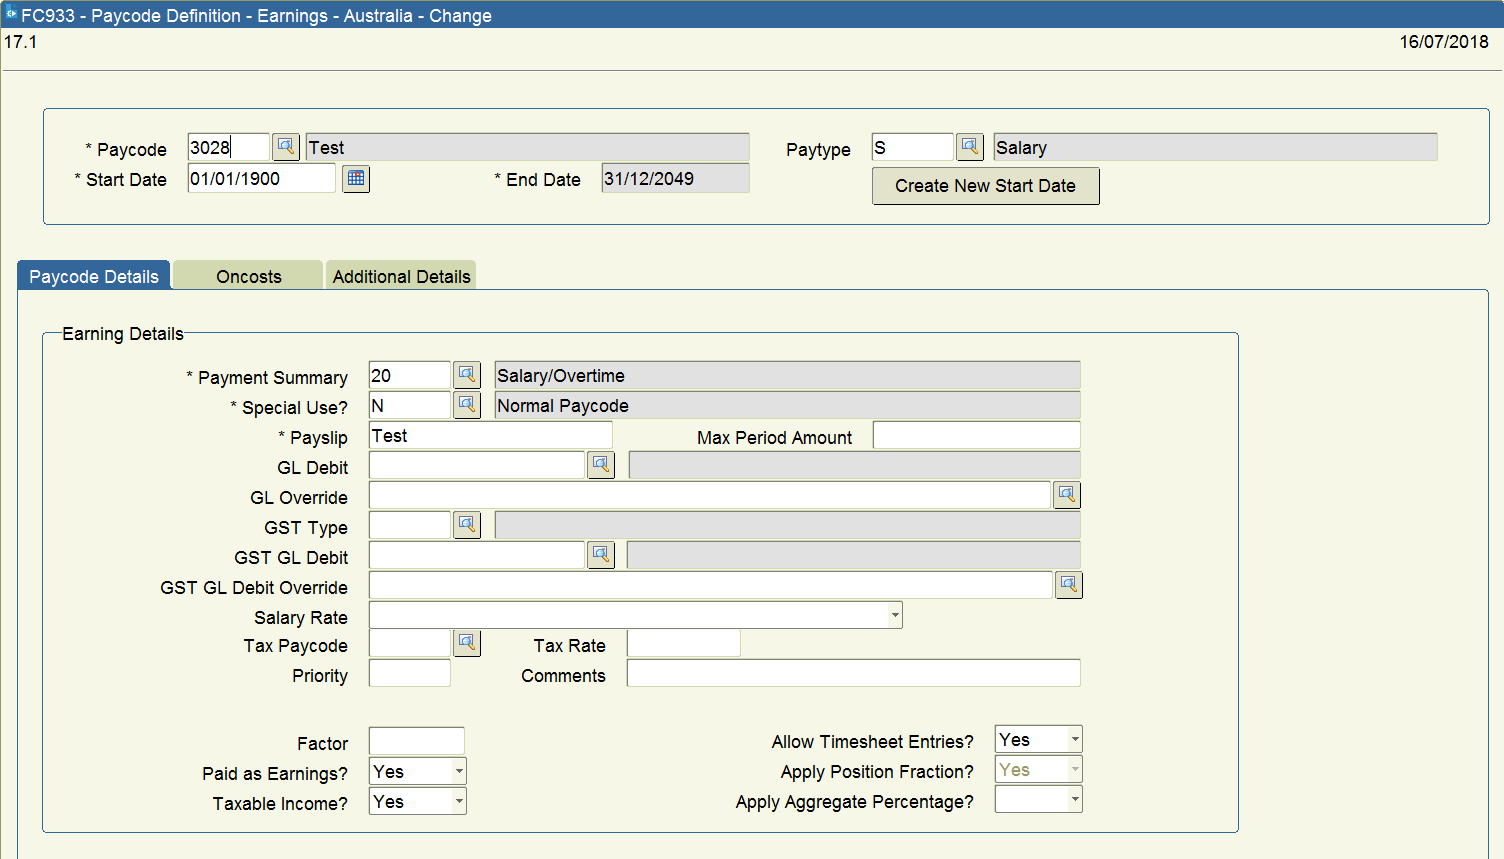Open the Tax Paycode lookup icon
1504x859 pixels.
point(467,643)
